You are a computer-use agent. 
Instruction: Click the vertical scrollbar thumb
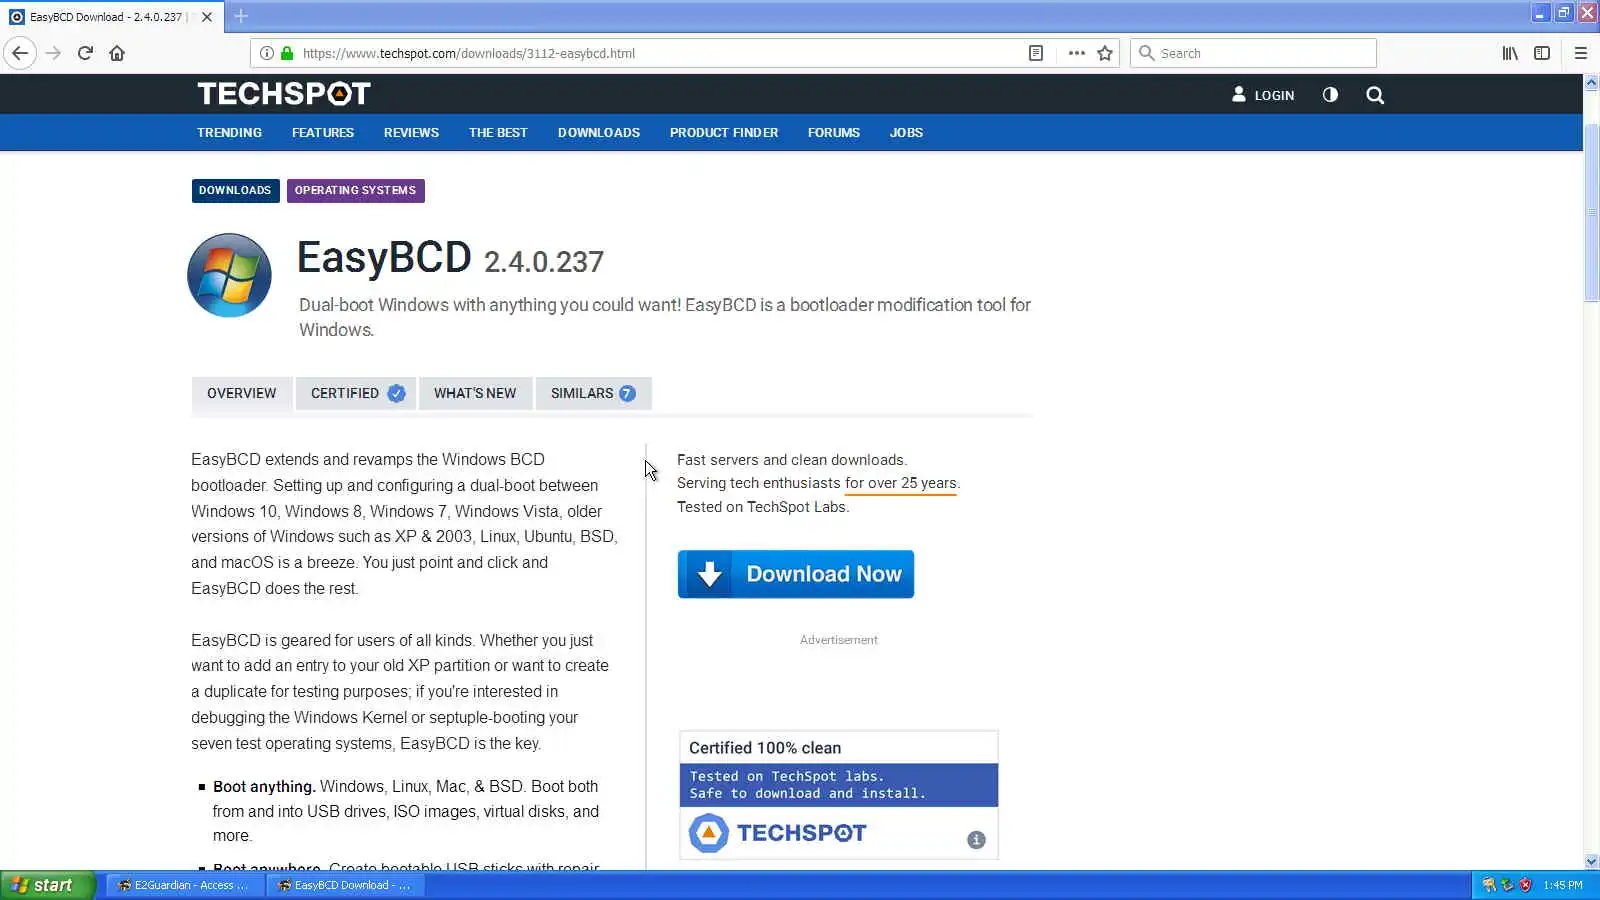coord(1591,213)
